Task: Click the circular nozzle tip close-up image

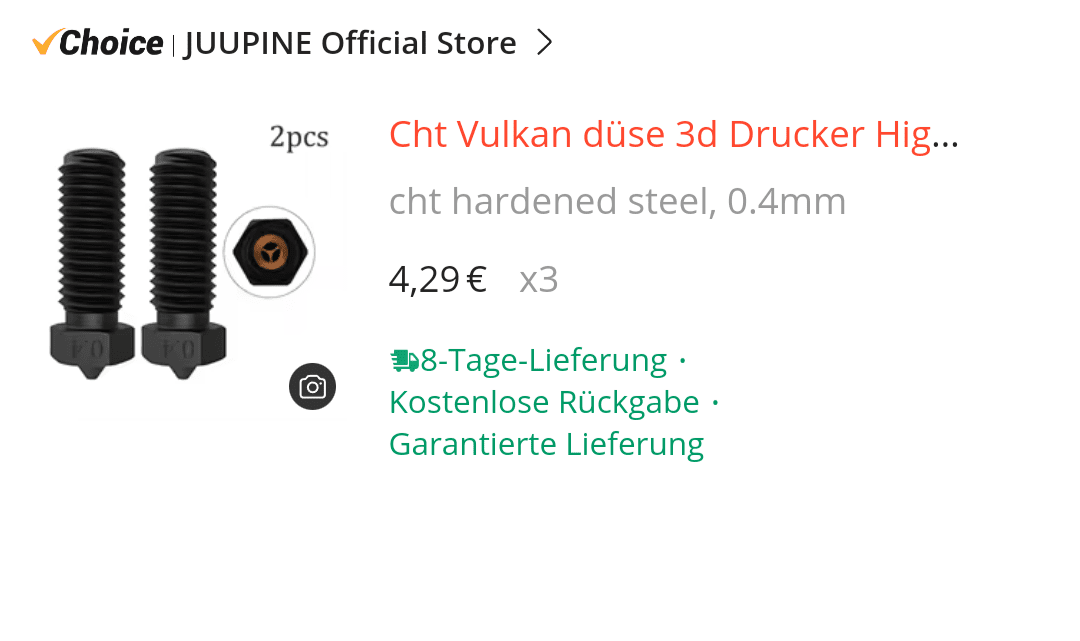Action: pos(269,252)
